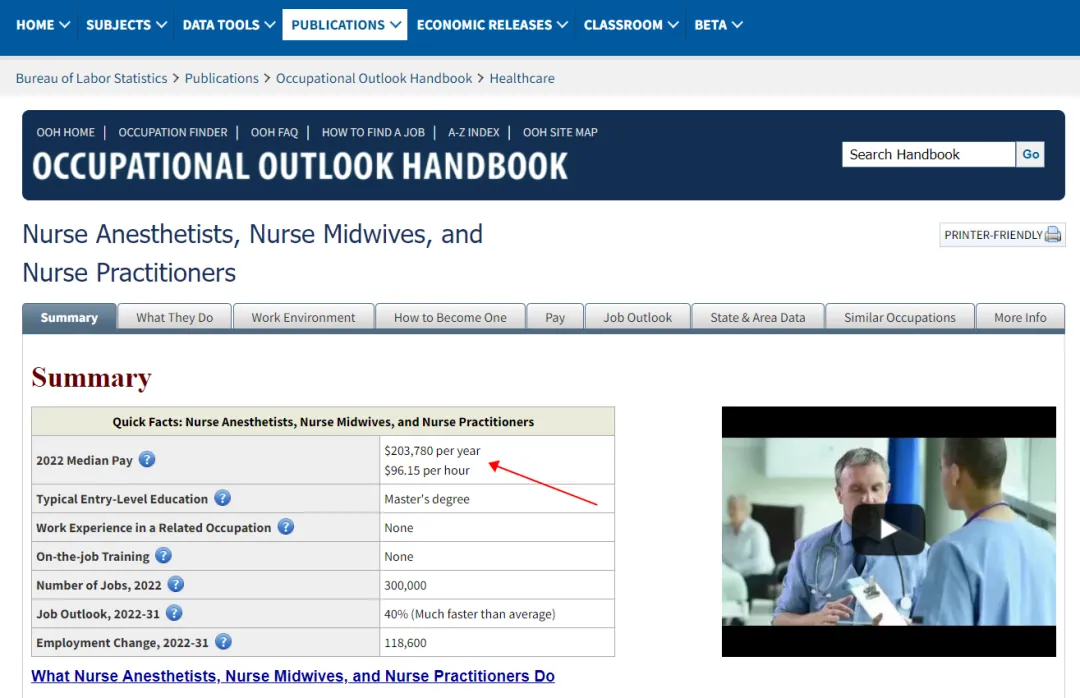Image resolution: width=1080 pixels, height=698 pixels.
Task: Click the $96.15 per hour value
Action: pyautogui.click(x=427, y=471)
